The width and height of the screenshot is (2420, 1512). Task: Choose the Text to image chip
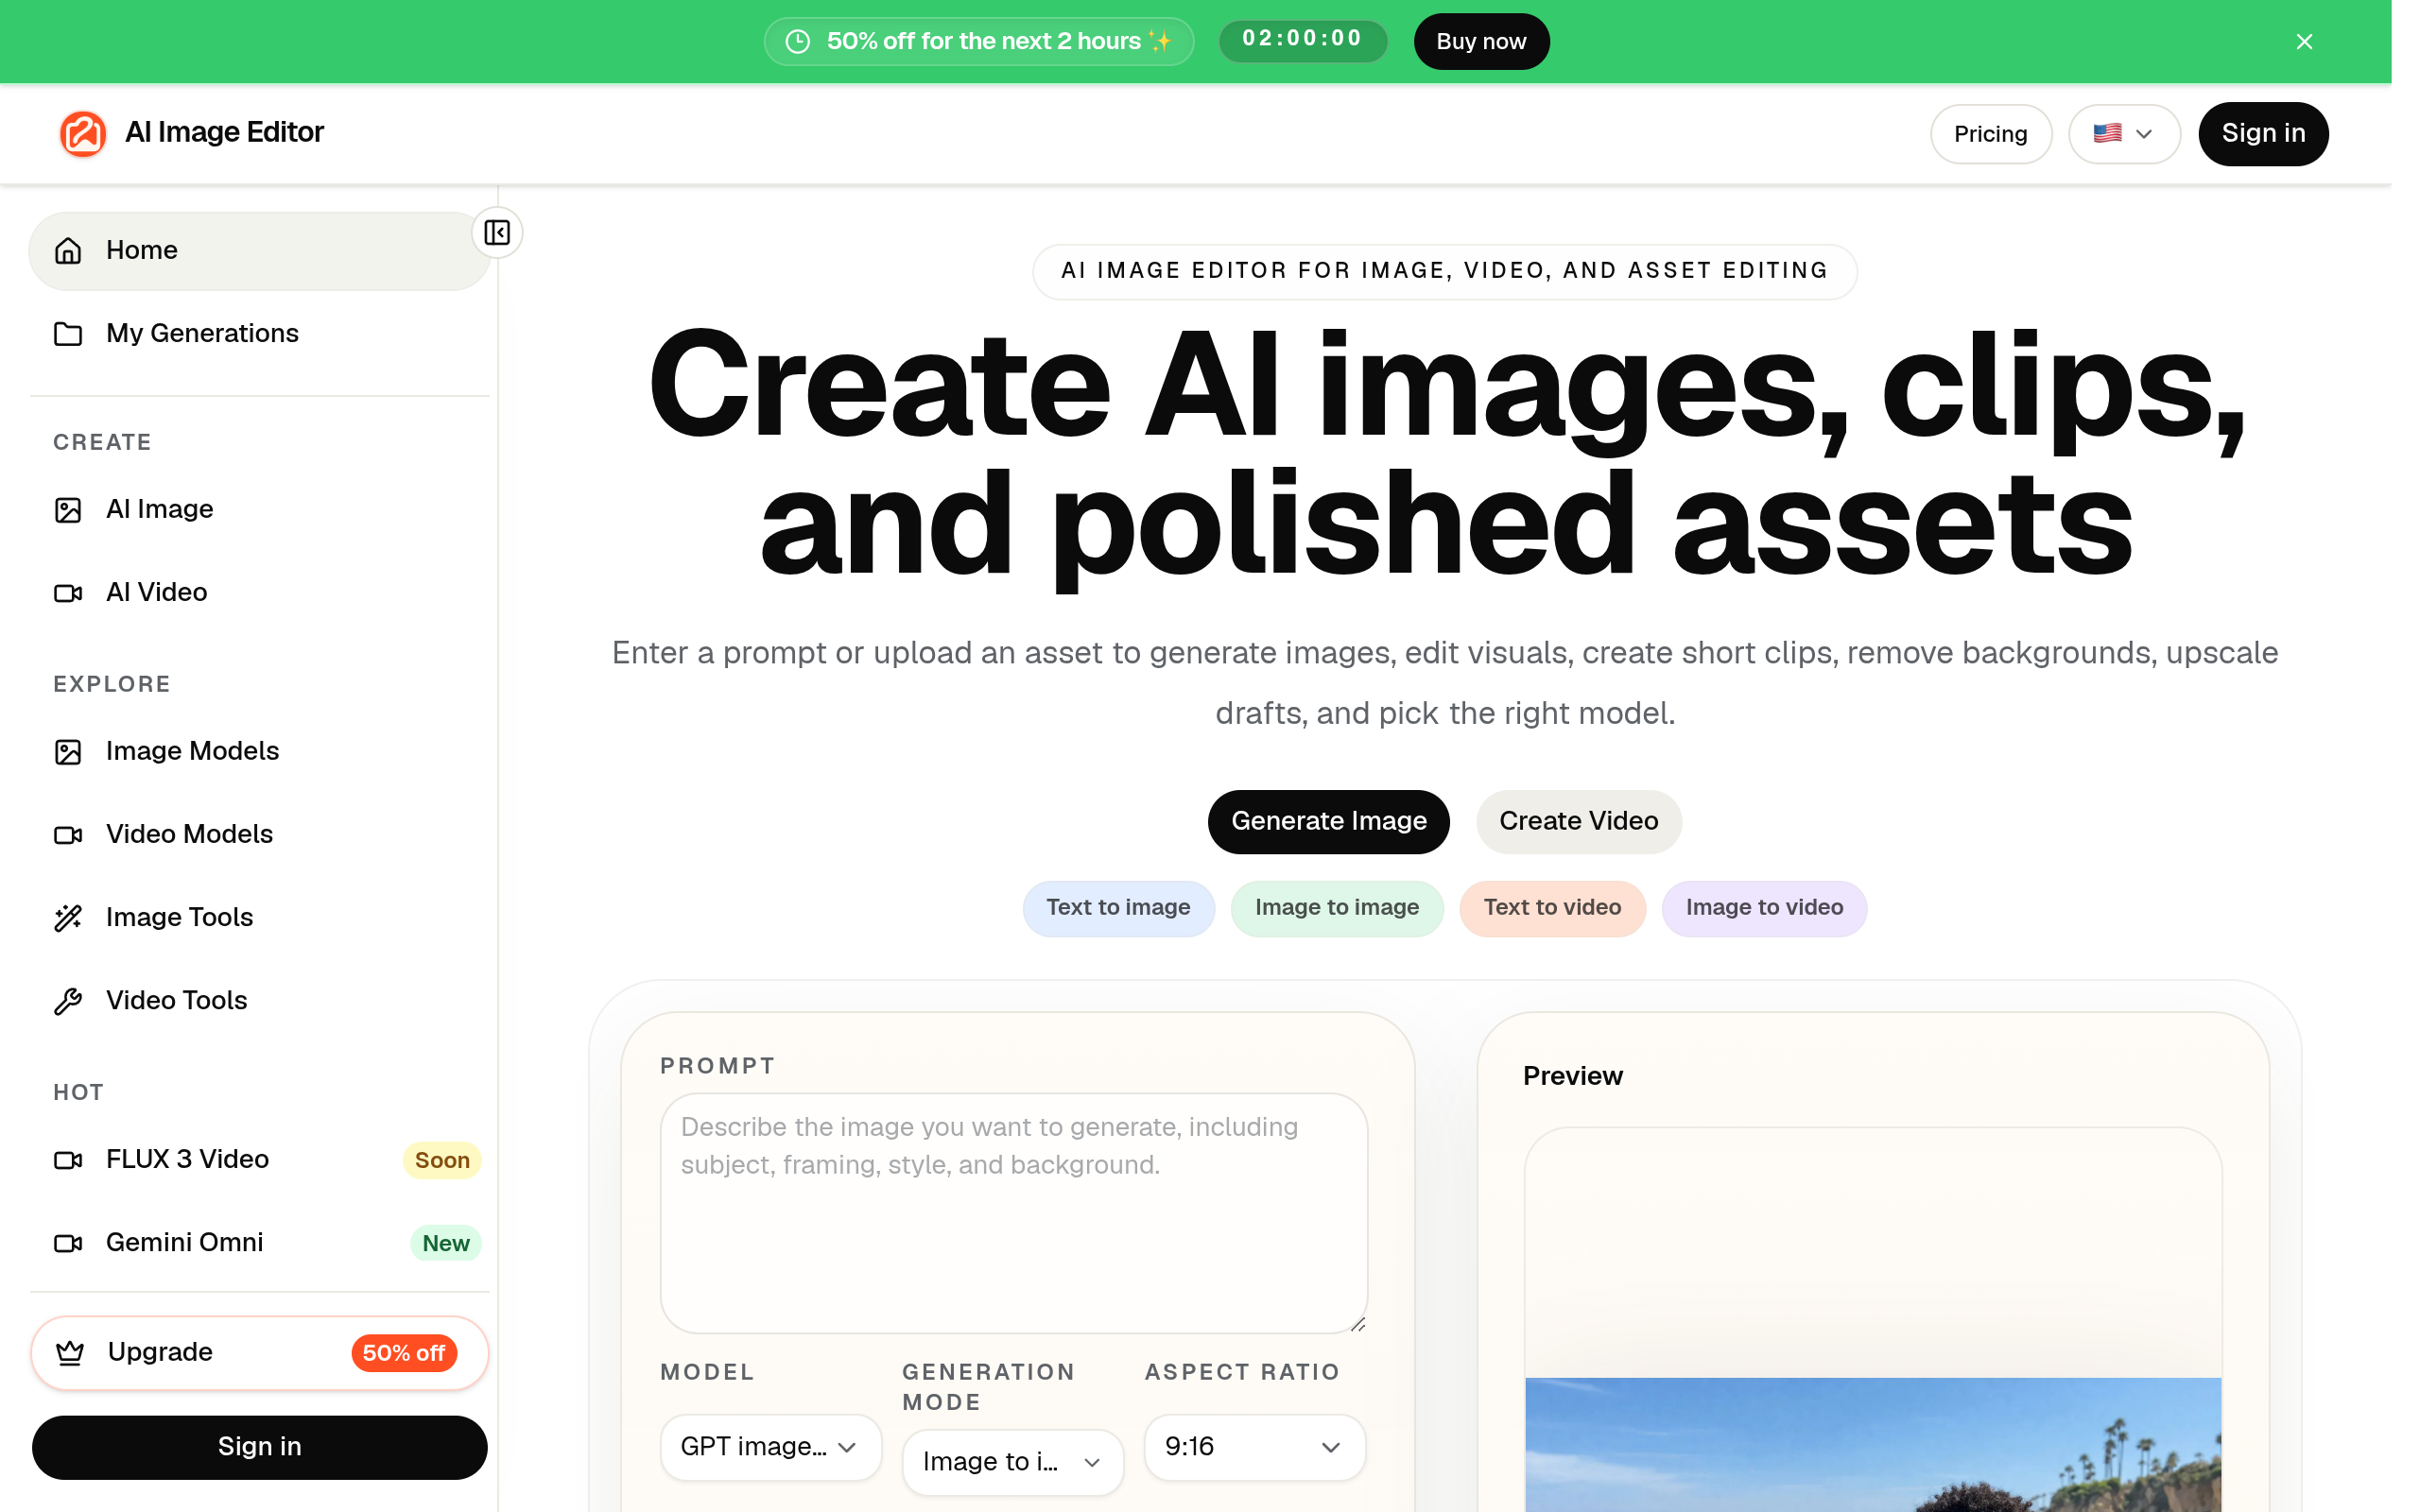click(x=1118, y=908)
